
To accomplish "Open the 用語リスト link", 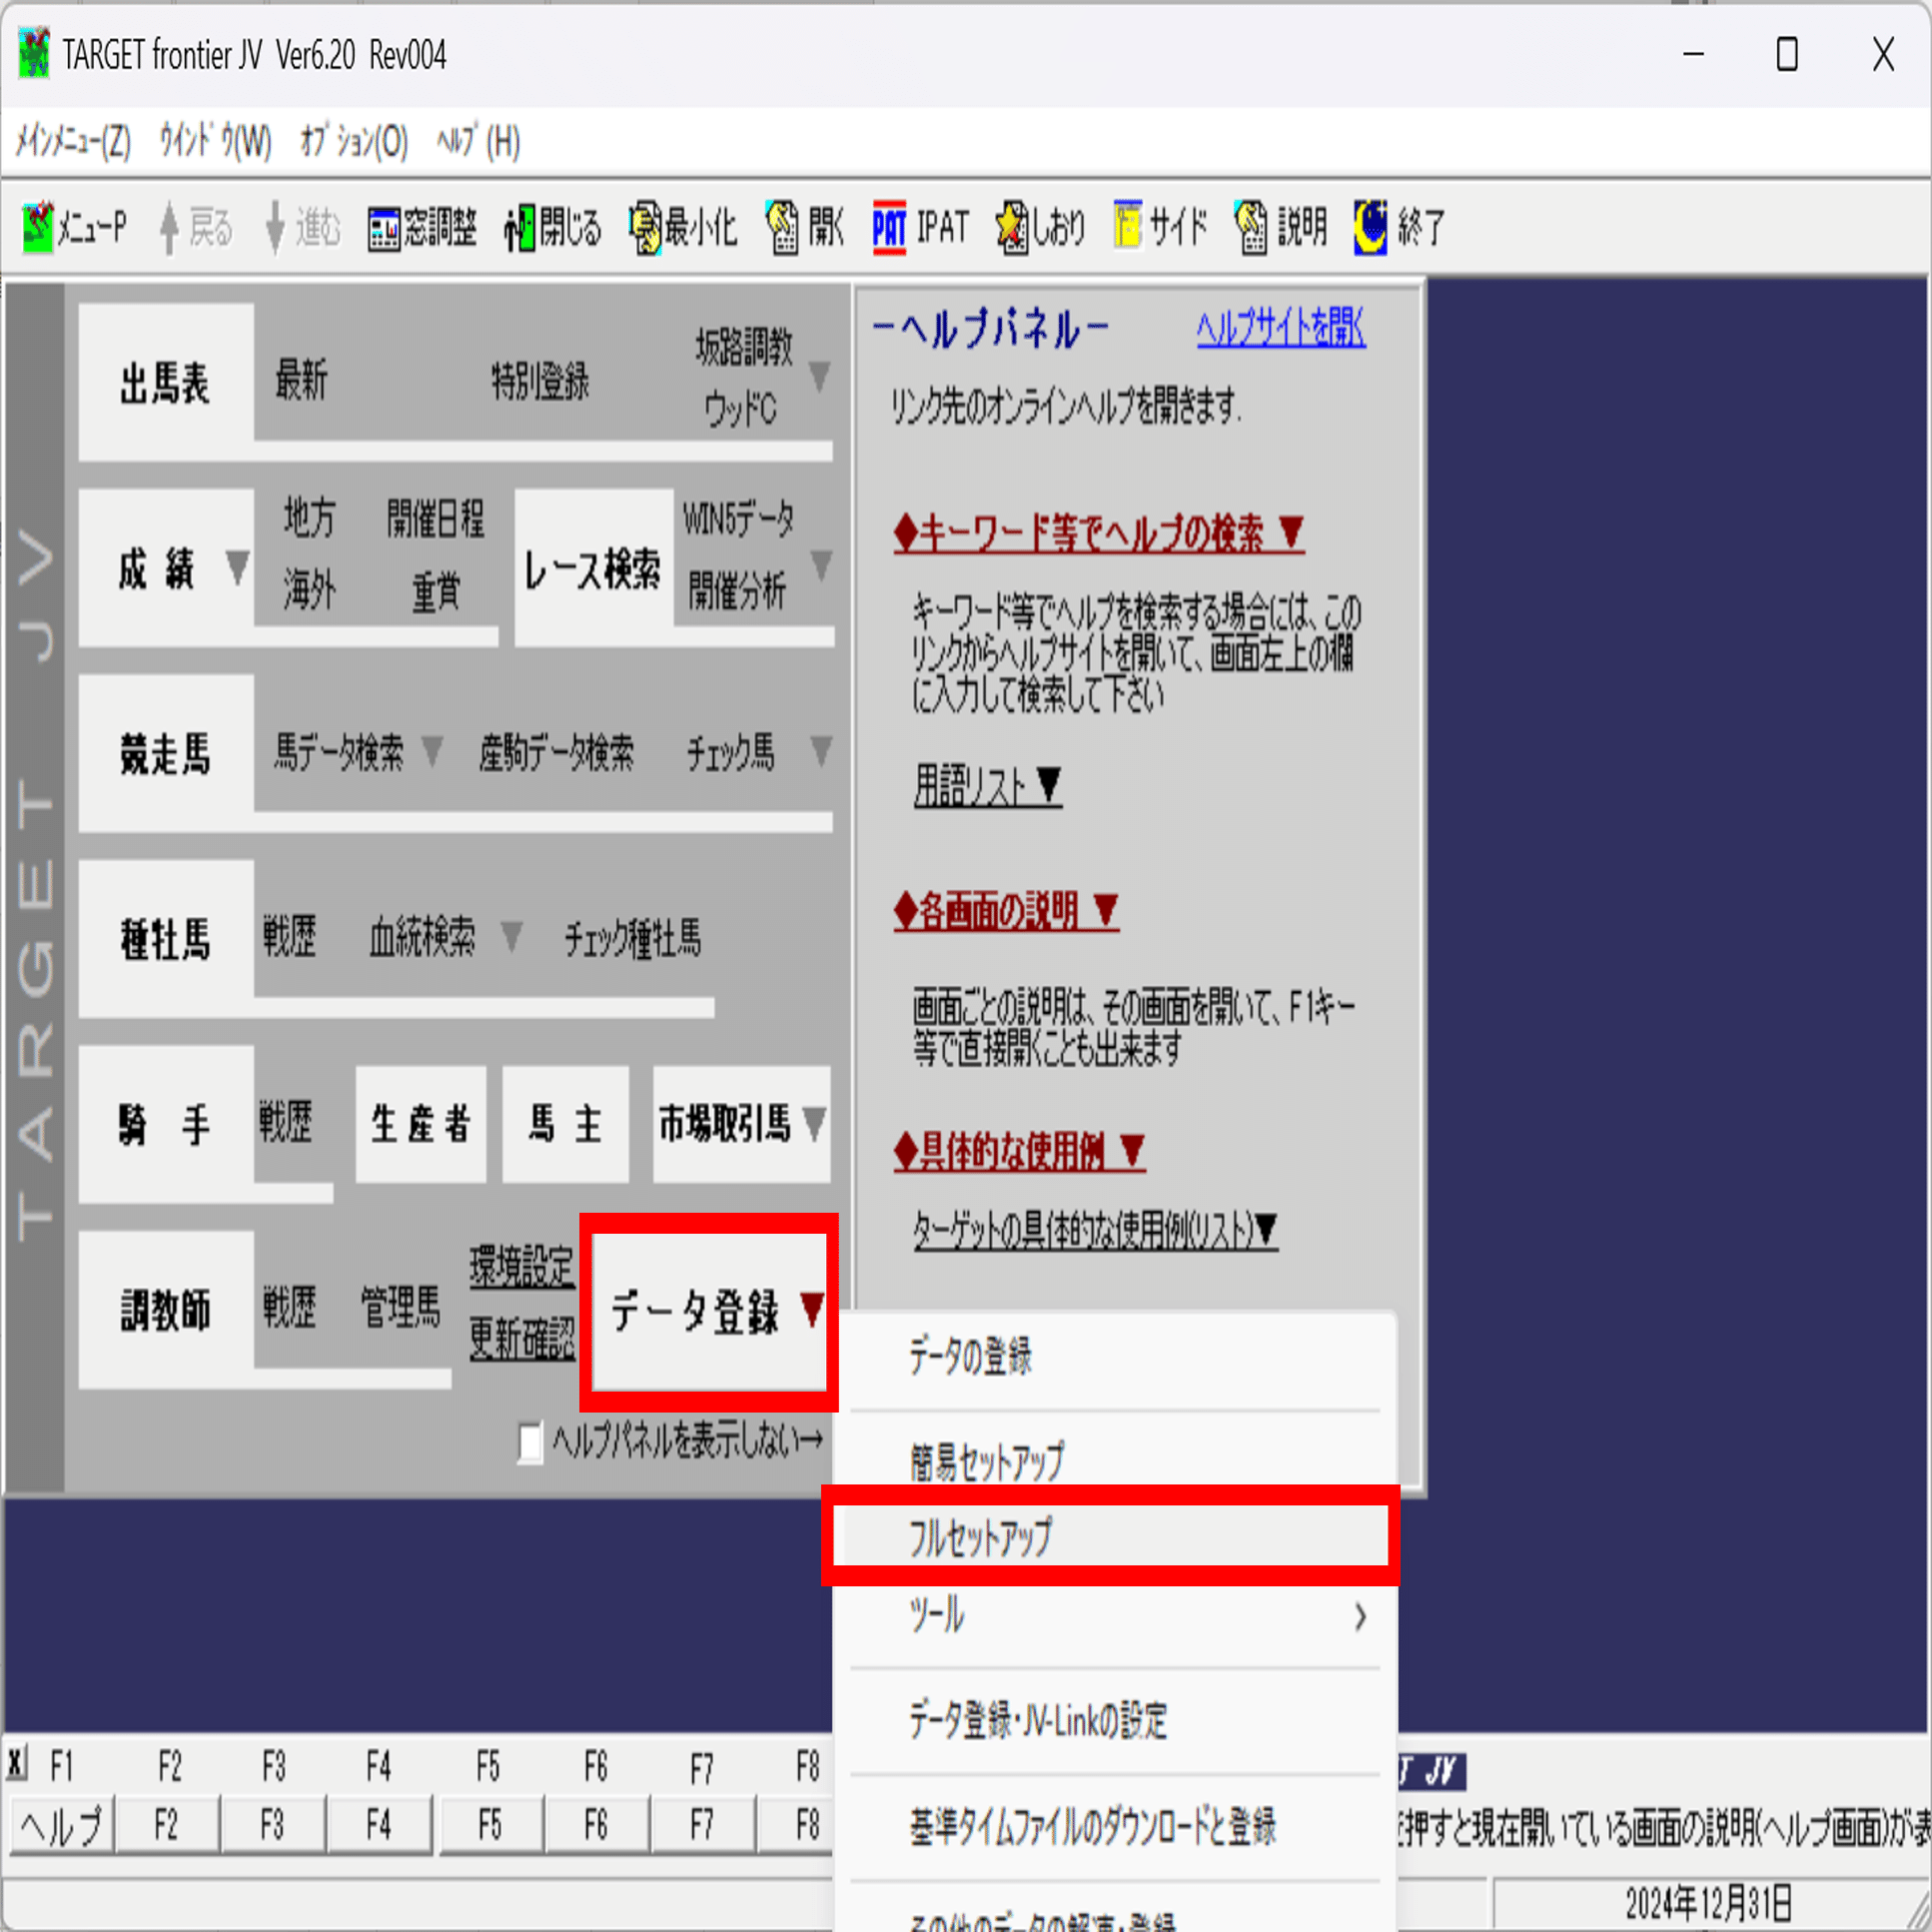I will tap(988, 786).
